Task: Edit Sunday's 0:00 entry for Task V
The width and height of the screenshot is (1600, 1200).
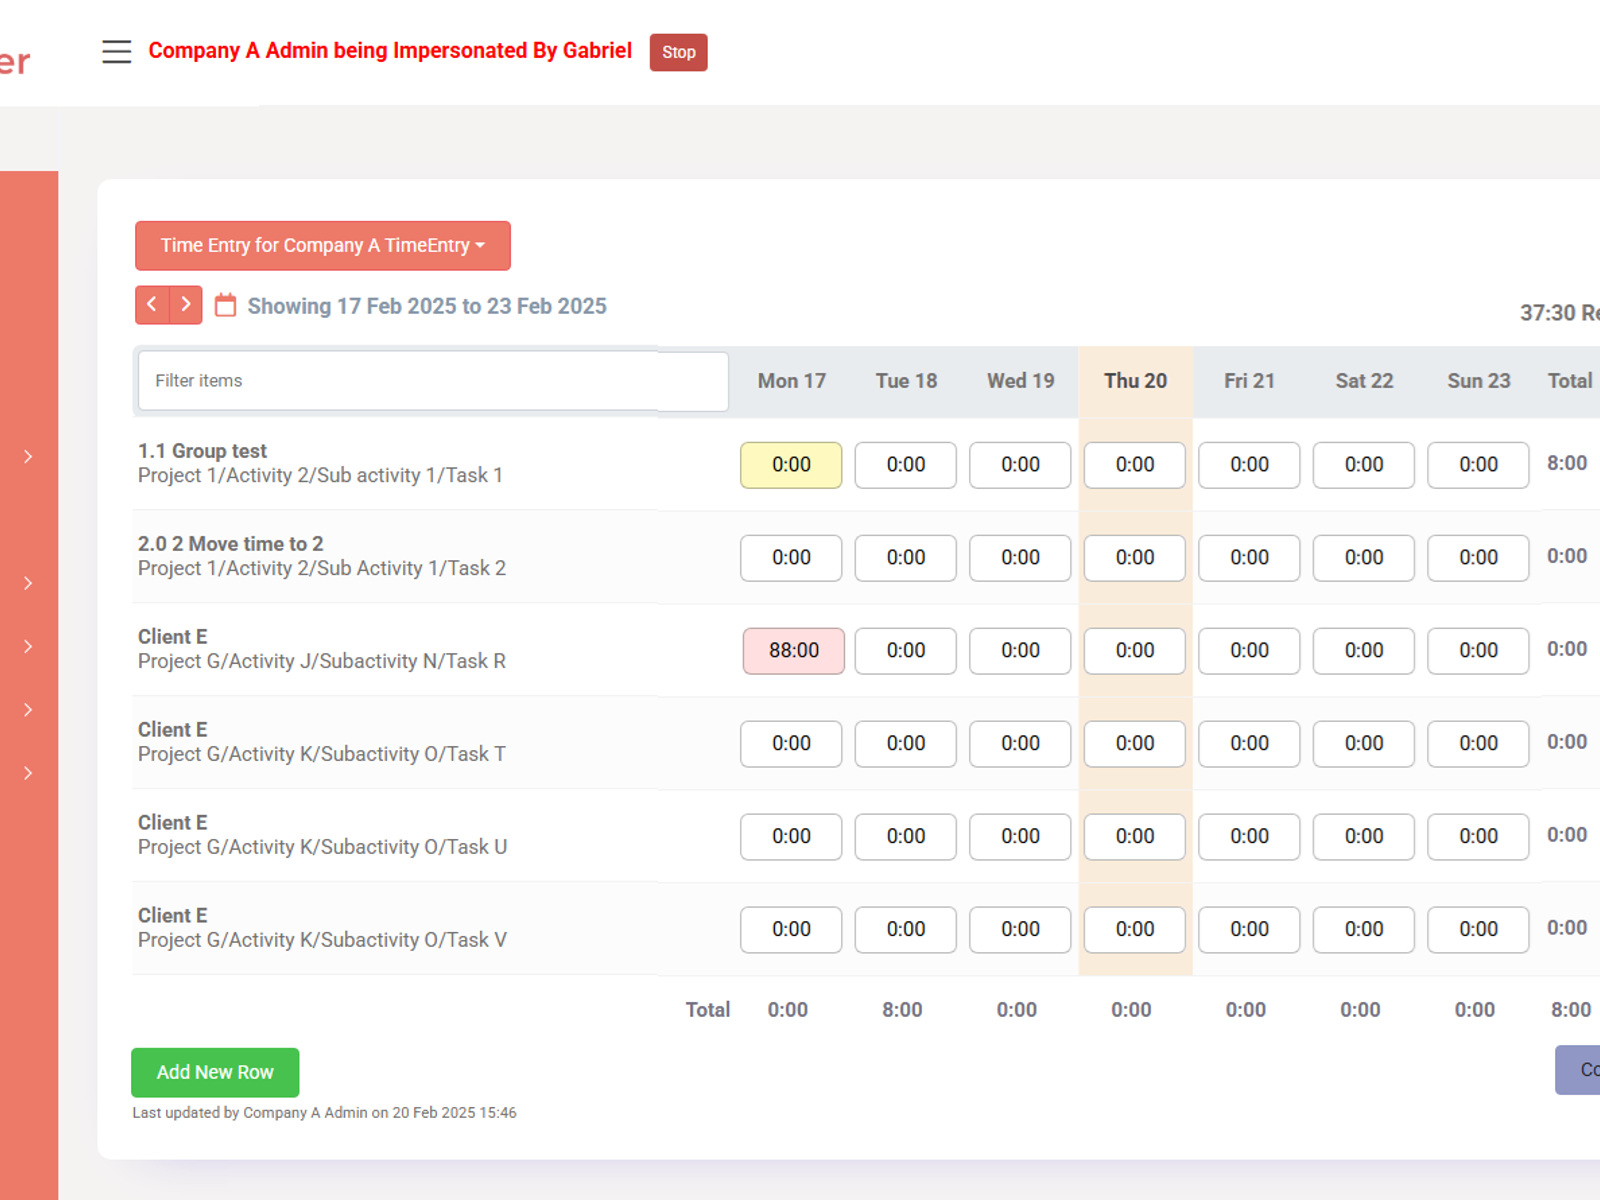Action: [x=1478, y=929]
